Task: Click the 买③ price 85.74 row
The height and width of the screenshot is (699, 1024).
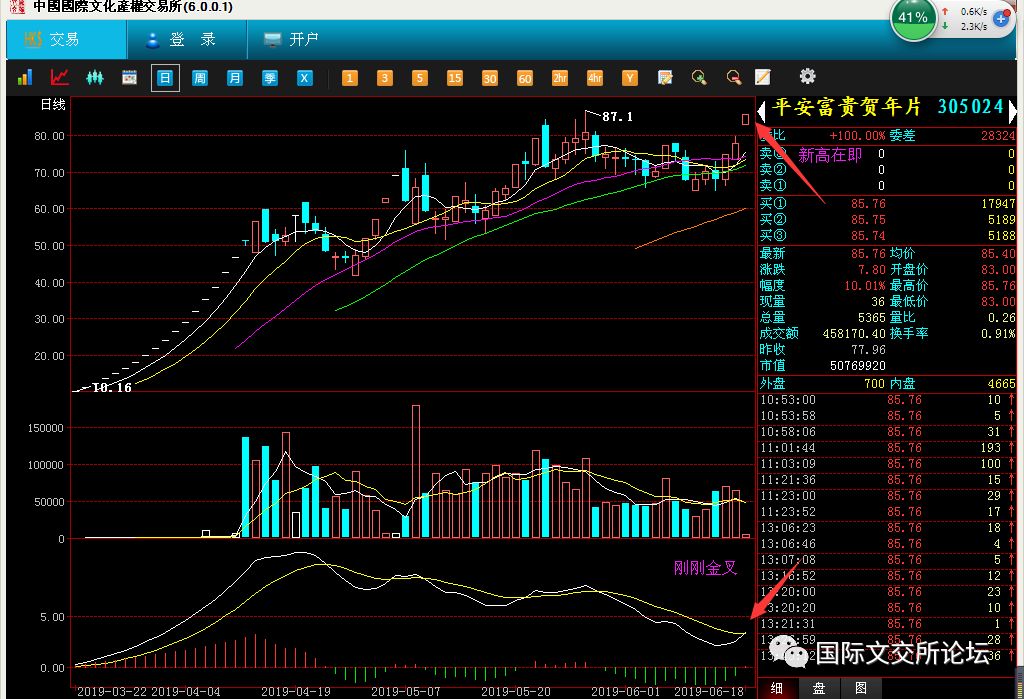Action: 887,235
